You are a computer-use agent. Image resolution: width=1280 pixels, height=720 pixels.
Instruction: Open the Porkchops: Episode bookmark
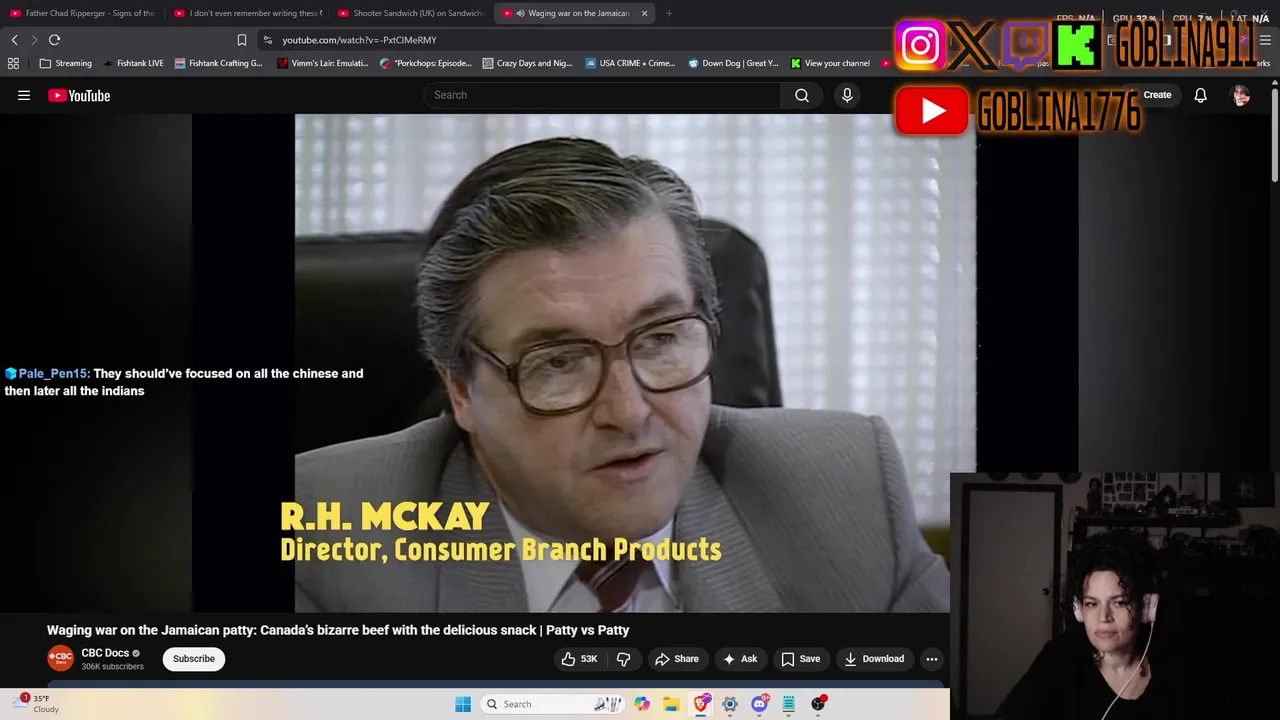click(426, 63)
